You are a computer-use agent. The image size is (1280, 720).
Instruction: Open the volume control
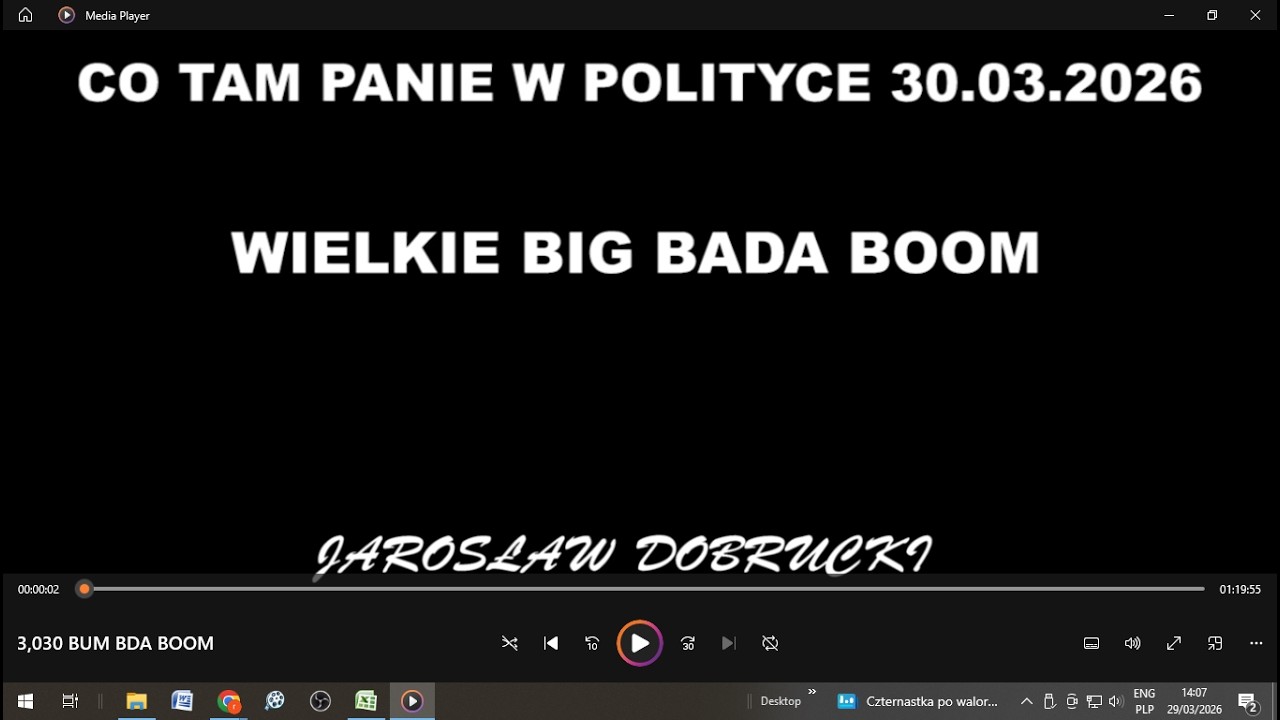pyautogui.click(x=1133, y=643)
